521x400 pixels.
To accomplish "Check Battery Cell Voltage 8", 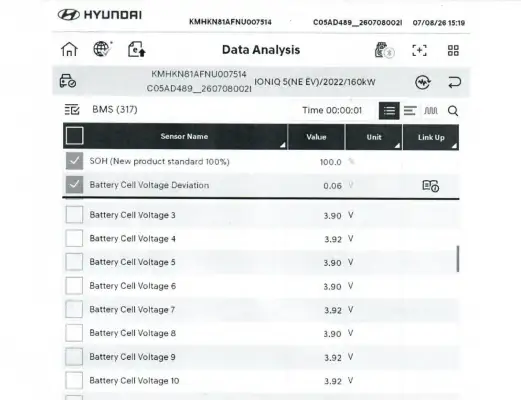I will (x=74, y=333).
